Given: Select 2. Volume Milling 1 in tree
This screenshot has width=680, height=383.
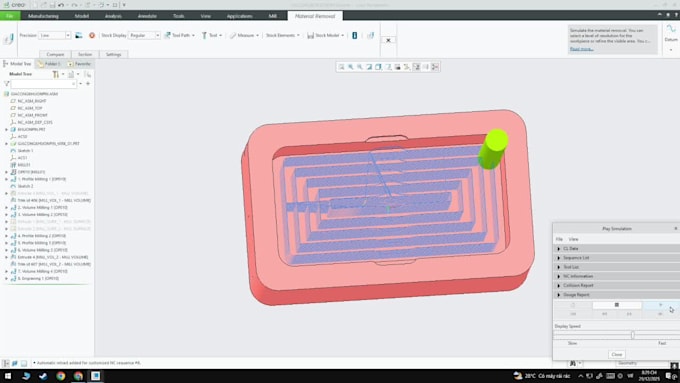Looking at the screenshot, I should (42, 207).
